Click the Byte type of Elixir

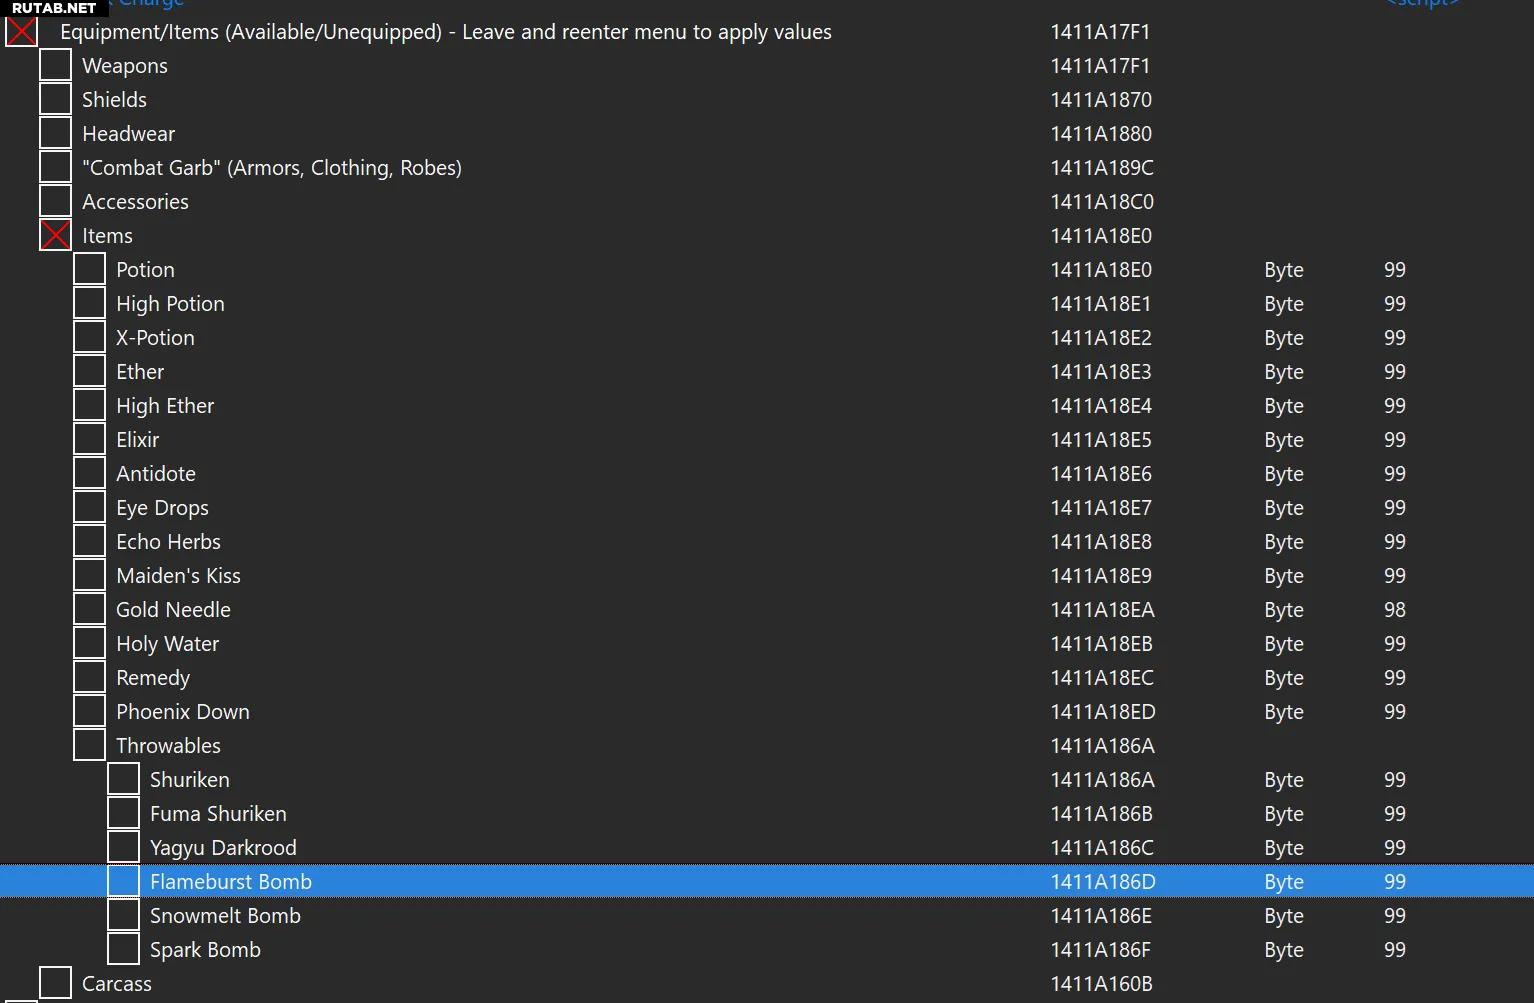coord(1283,440)
